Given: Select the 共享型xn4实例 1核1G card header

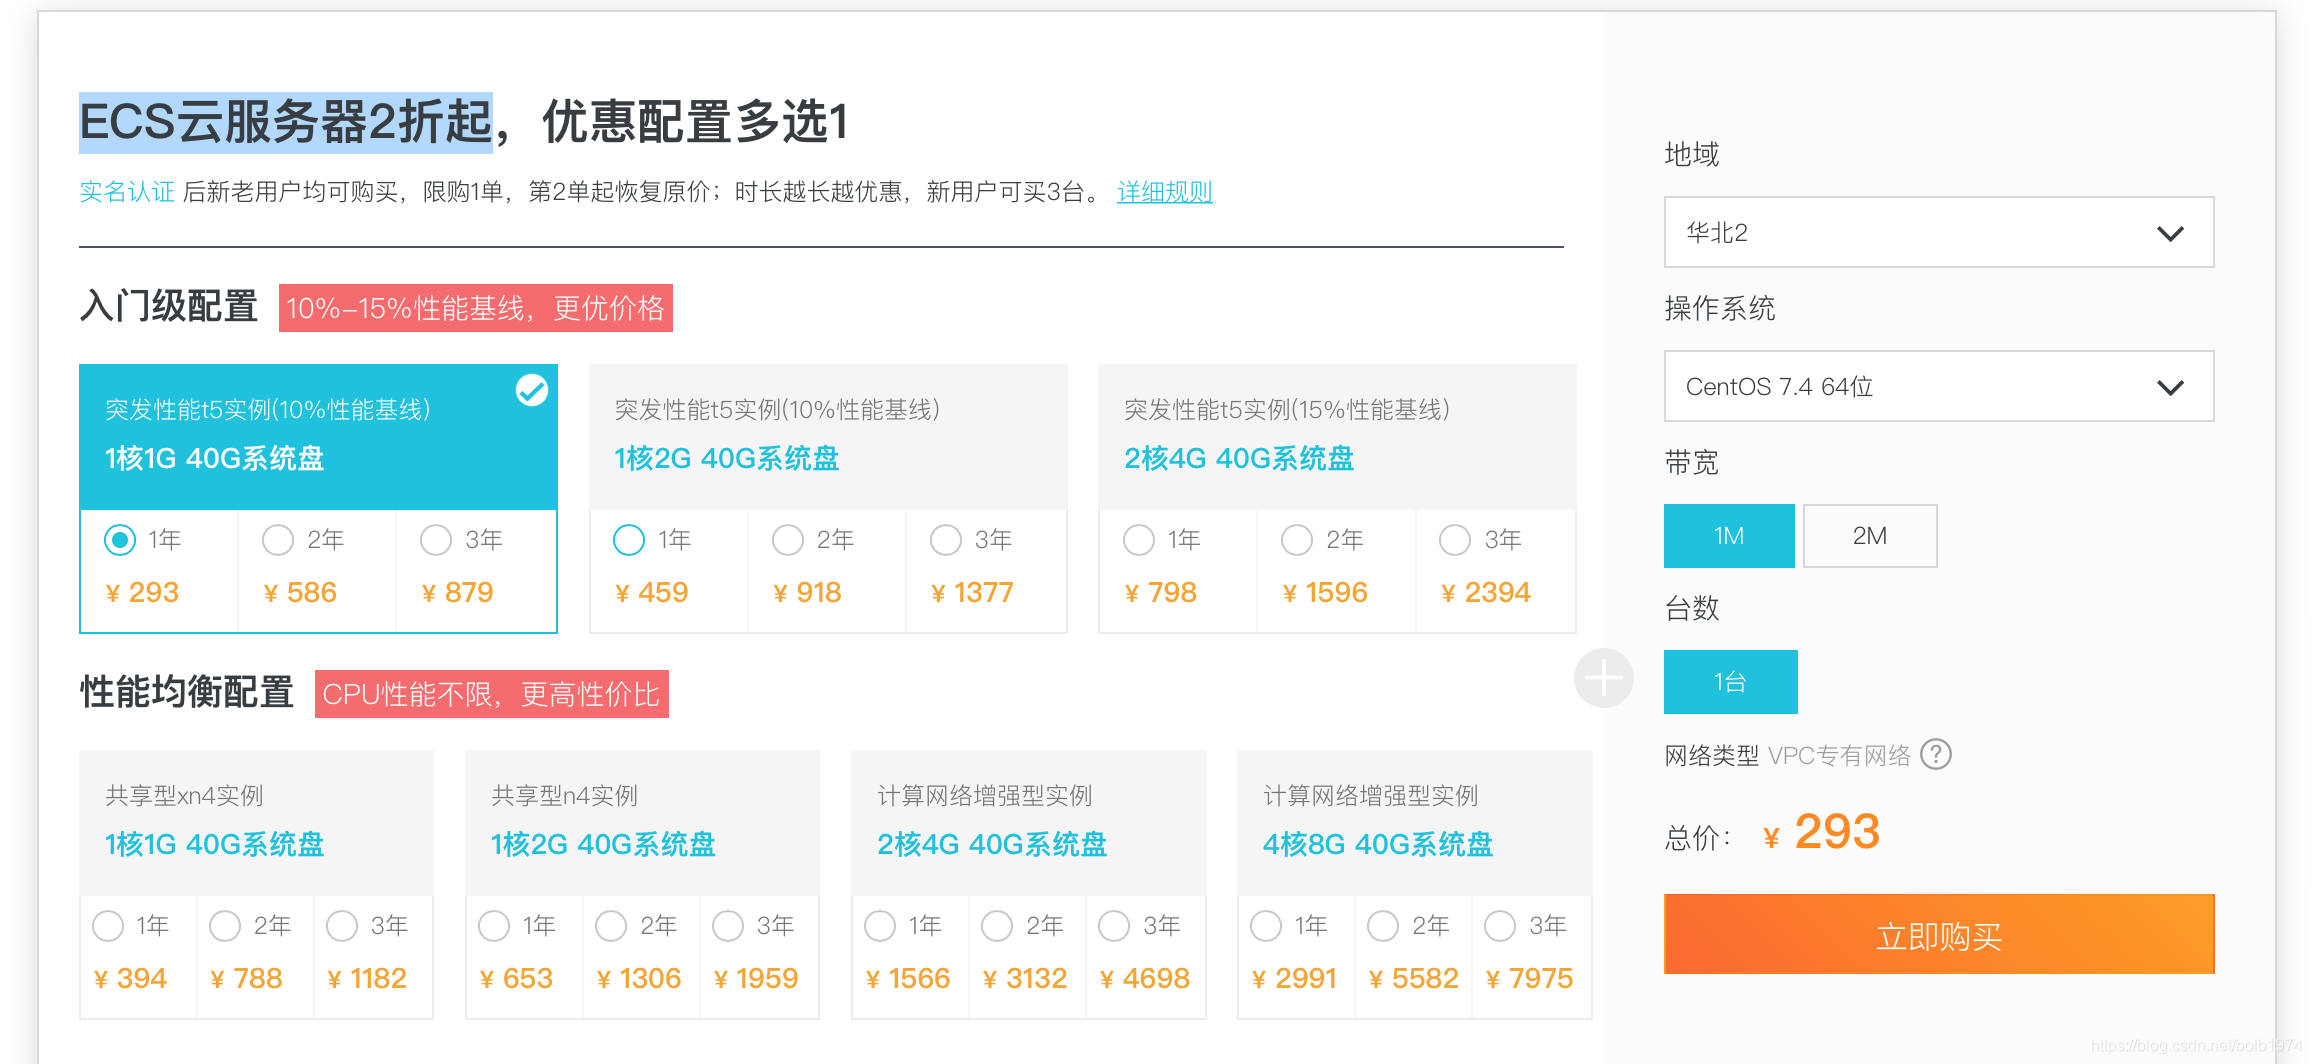Looking at the screenshot, I should click(256, 823).
